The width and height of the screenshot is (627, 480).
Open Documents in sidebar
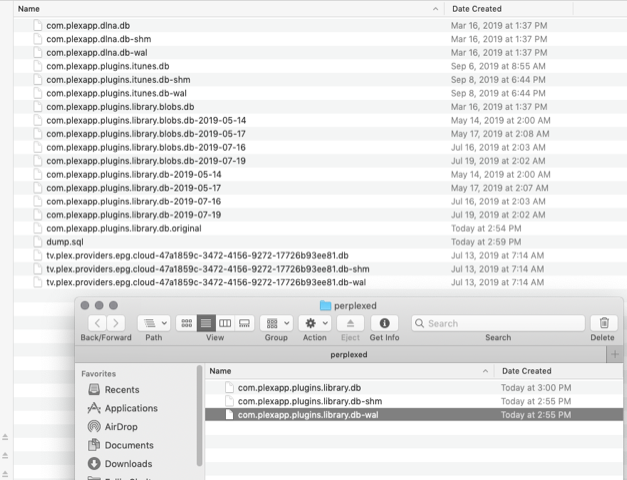click(121, 445)
